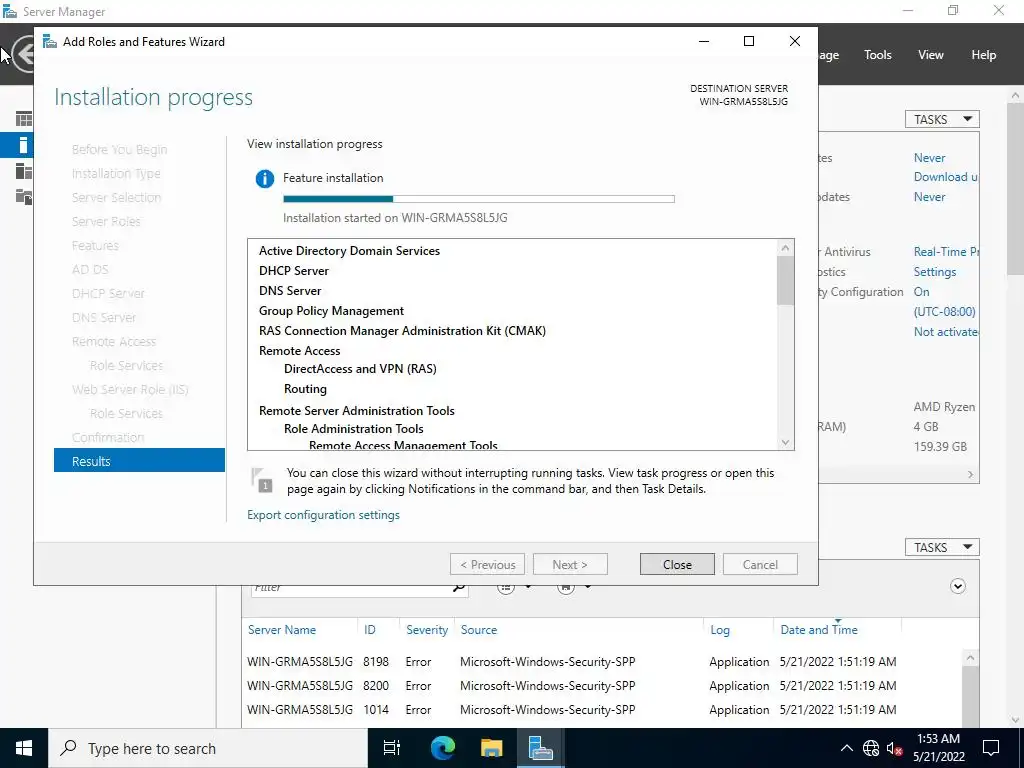
Task: Click the results list scrollbar thumb
Action: [x=785, y=280]
